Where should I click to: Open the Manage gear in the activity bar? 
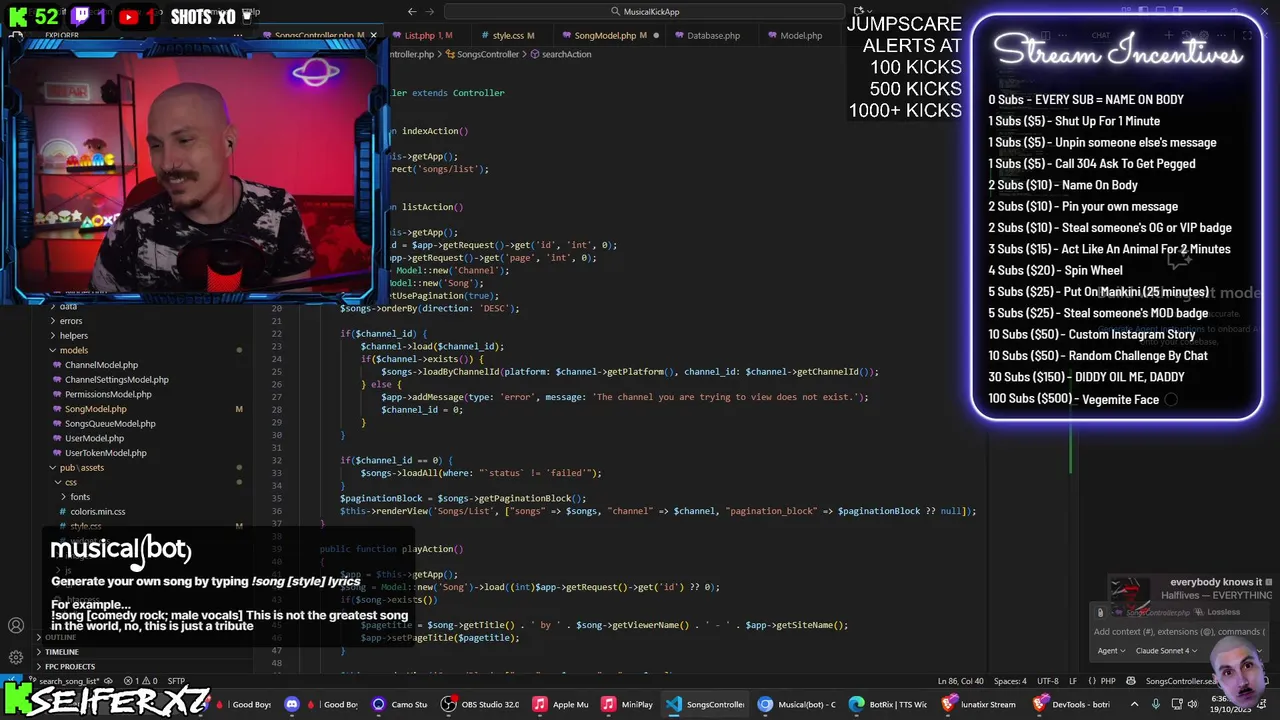(x=16, y=657)
